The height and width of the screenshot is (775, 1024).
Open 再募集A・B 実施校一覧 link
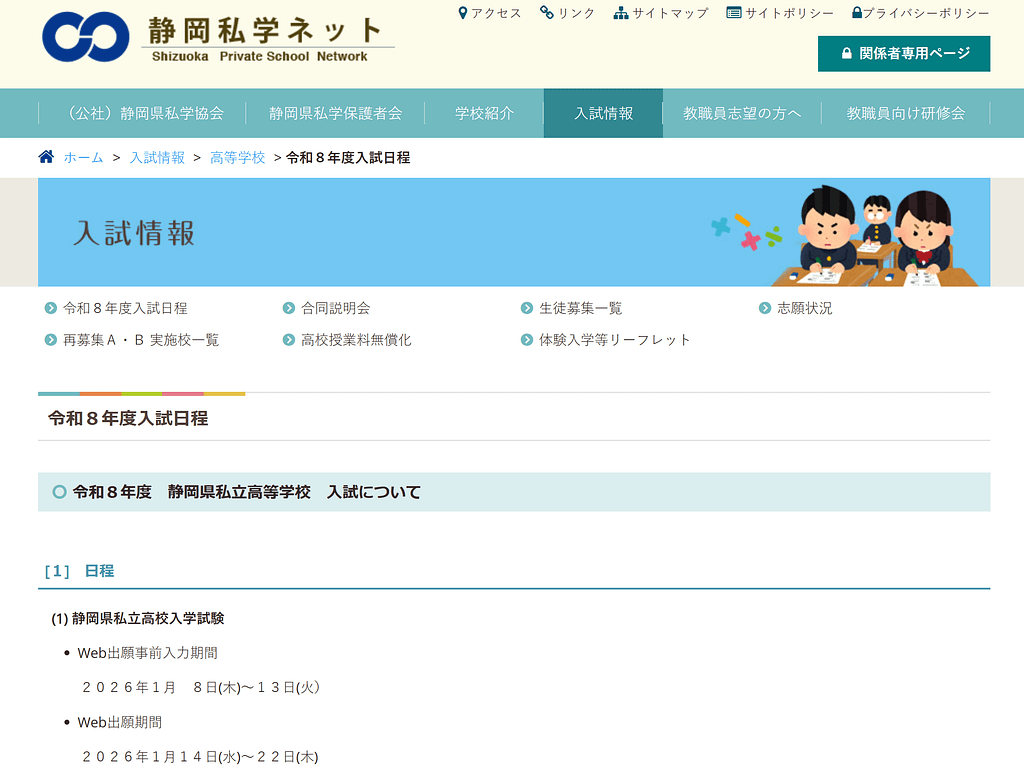pos(140,340)
